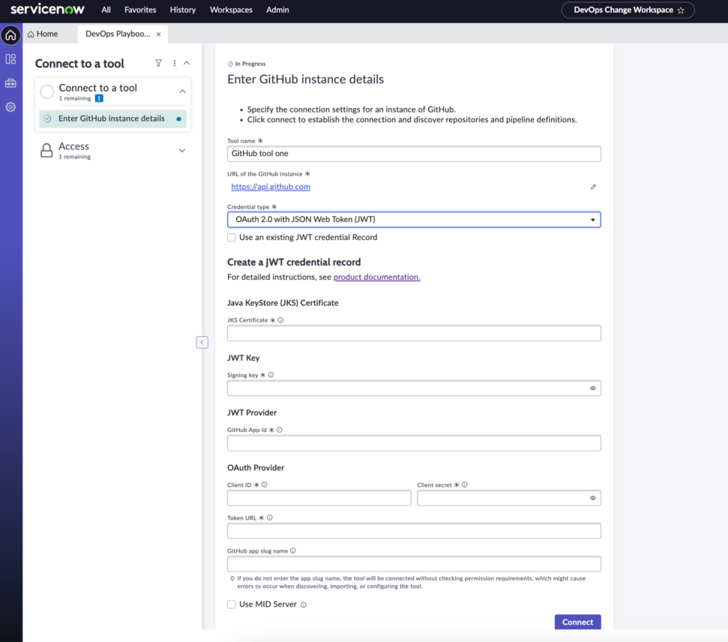Image resolution: width=728 pixels, height=642 pixels.
Task: Click the In Progress status label
Action: pos(250,64)
